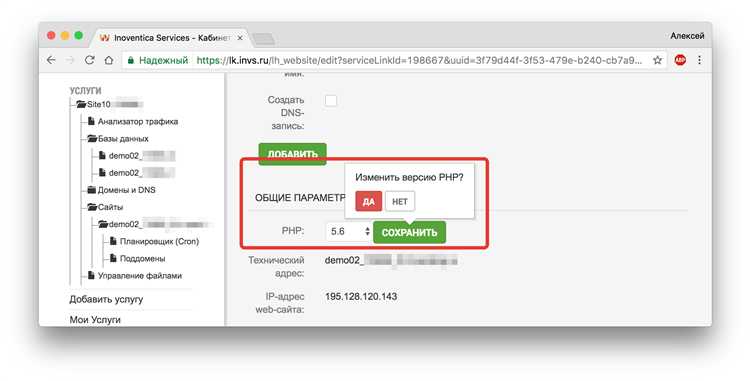
Task: Click the Управление файлами file icon
Action: 91,276
